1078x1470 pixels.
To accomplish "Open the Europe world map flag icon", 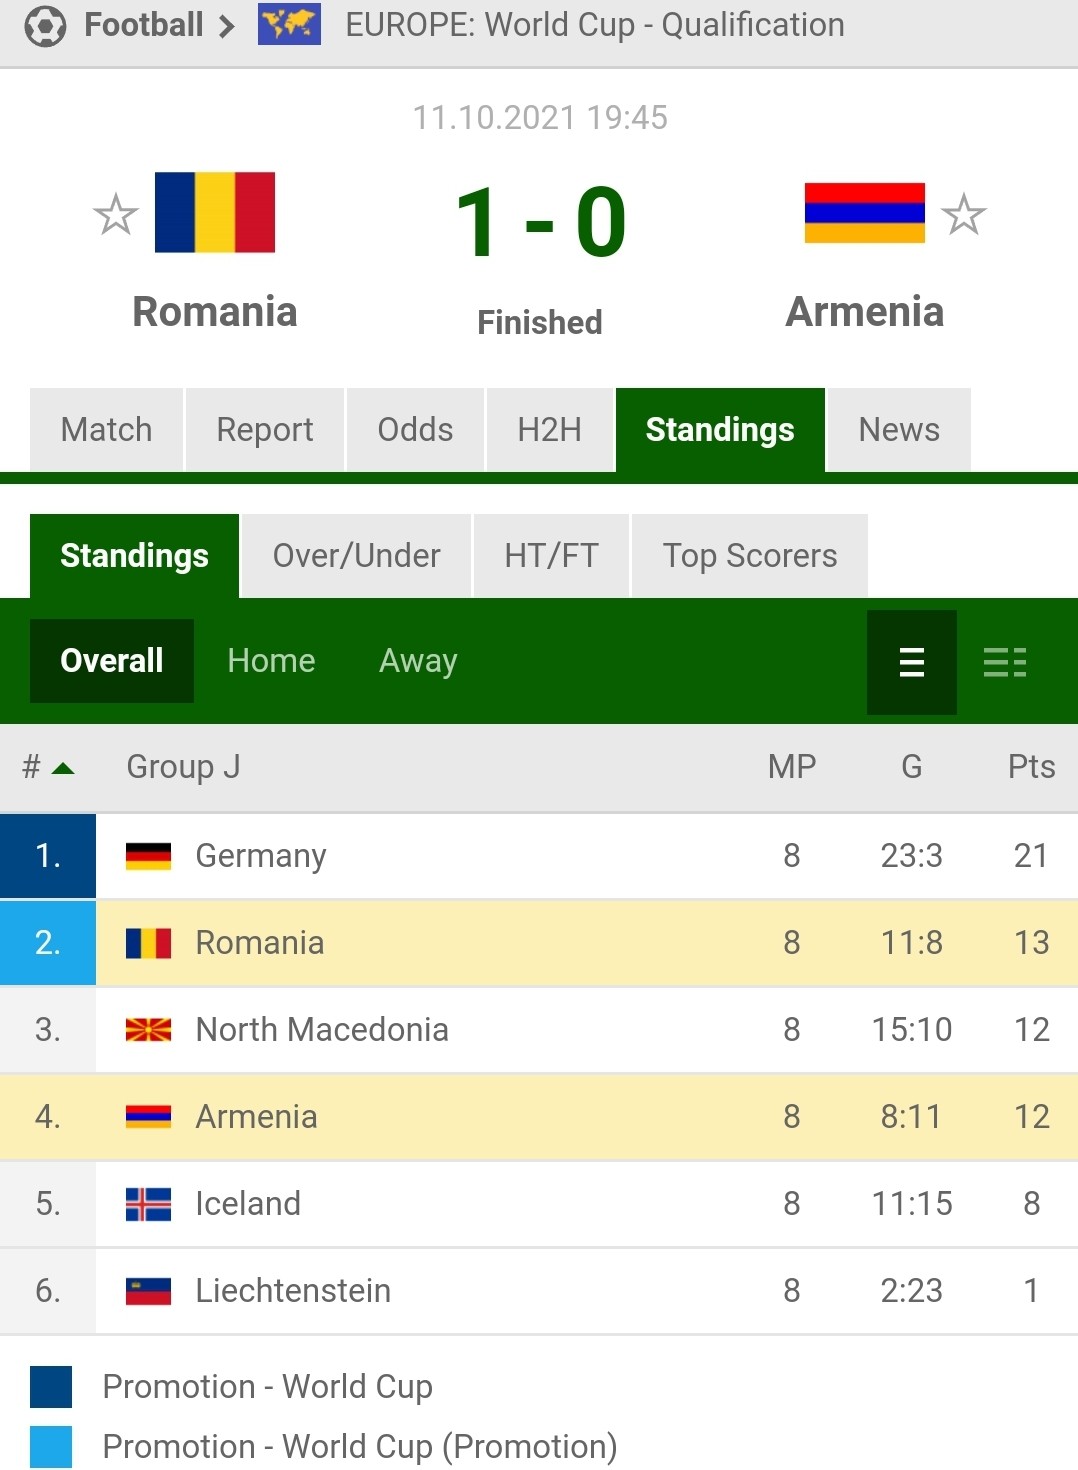I will pyautogui.click(x=289, y=24).
